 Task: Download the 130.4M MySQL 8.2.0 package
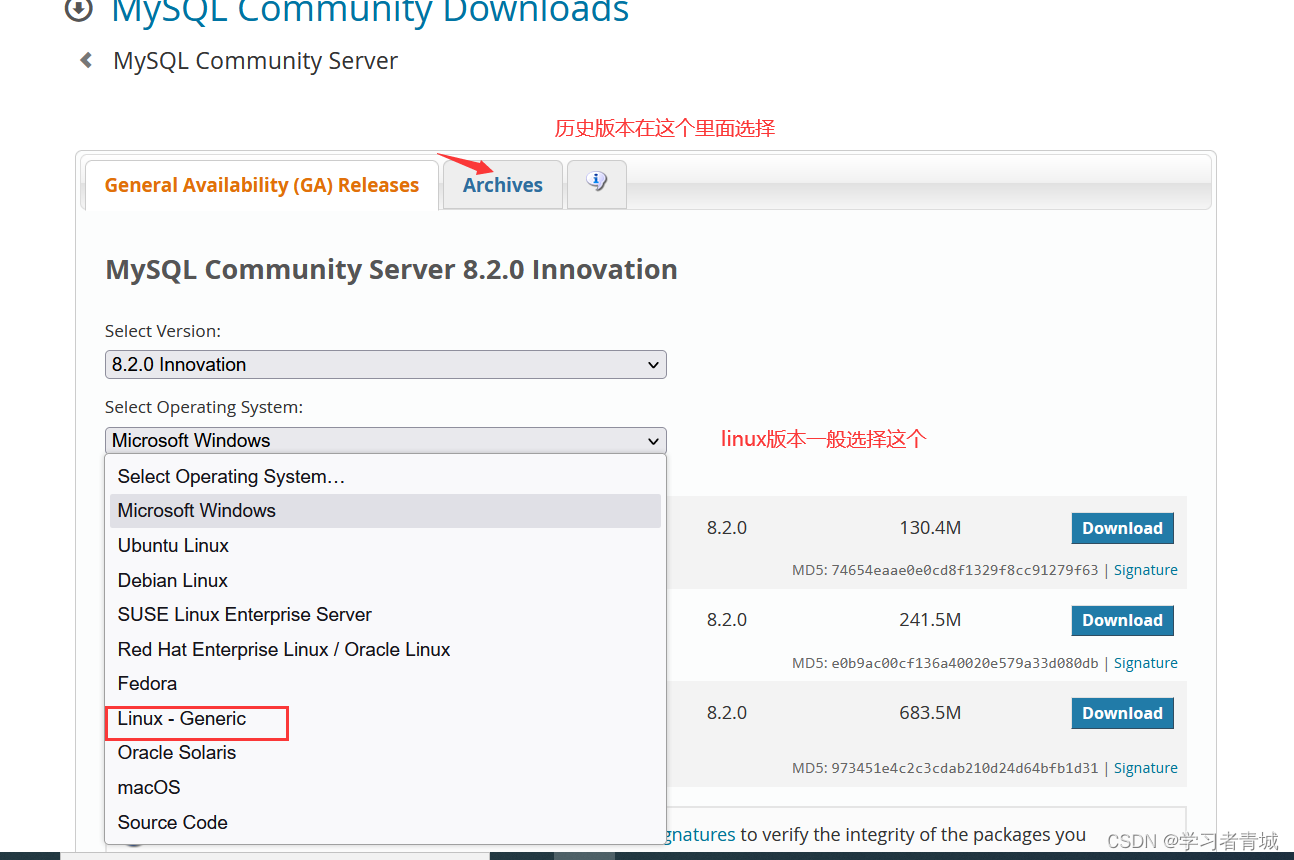tap(1122, 527)
